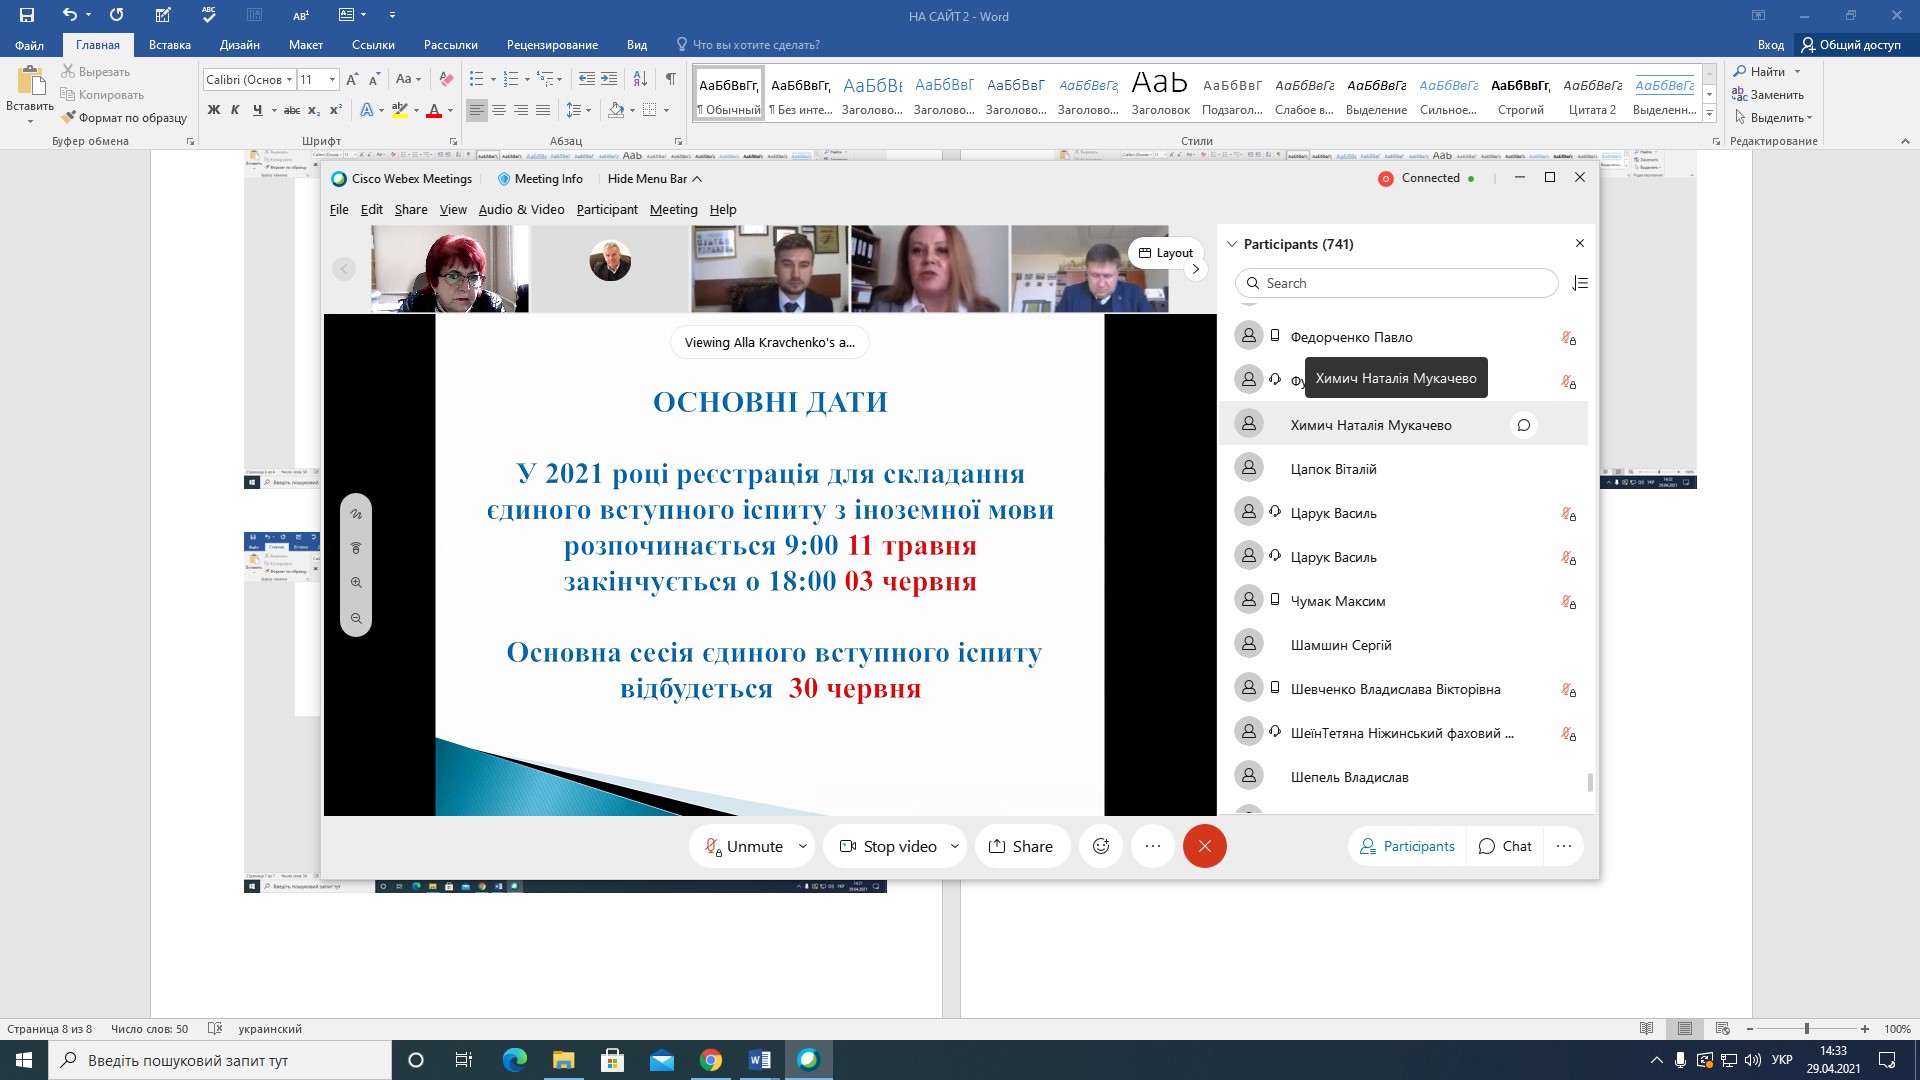
Task: Click the Webex panel options ellipsis after Chat
Action: coord(1564,846)
